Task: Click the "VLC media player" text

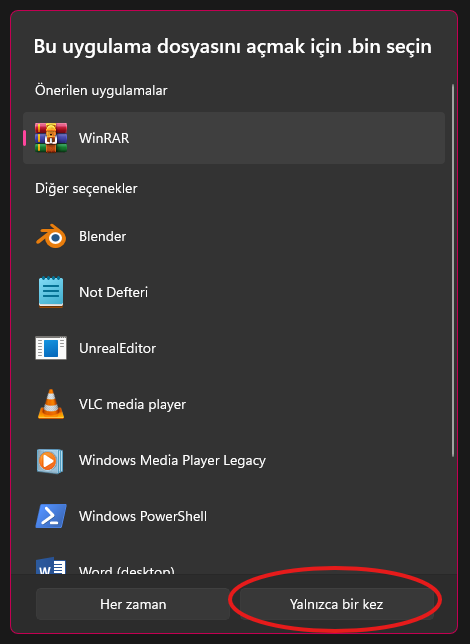Action: [x=132, y=405]
